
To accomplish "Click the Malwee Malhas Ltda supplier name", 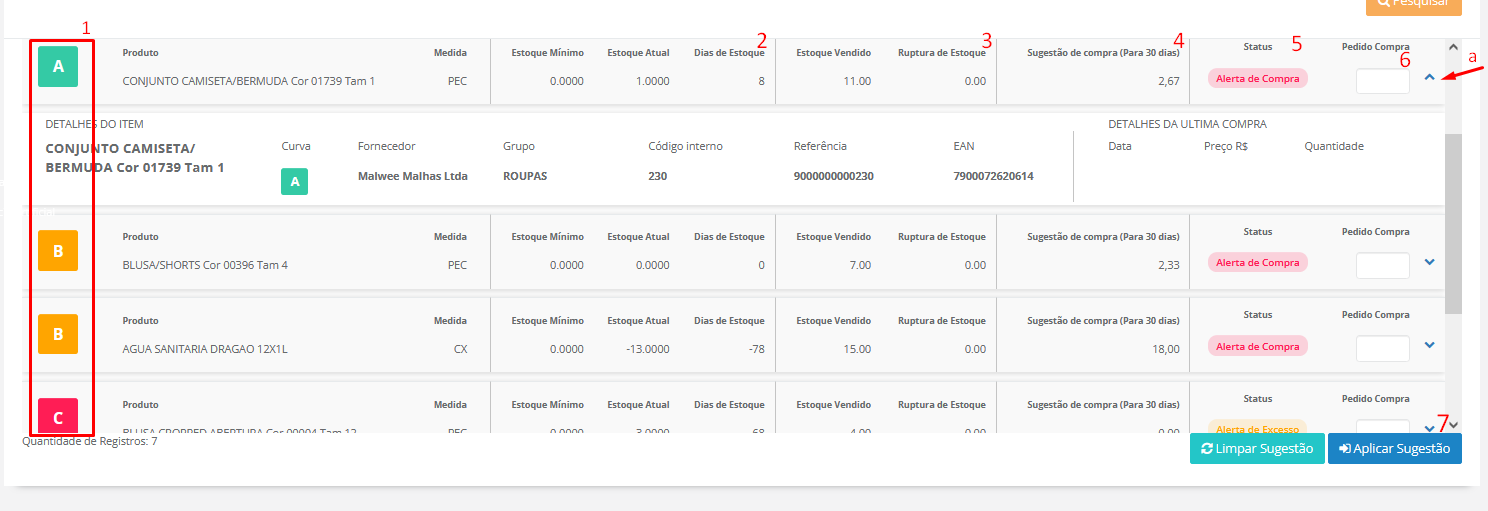I will [x=412, y=176].
